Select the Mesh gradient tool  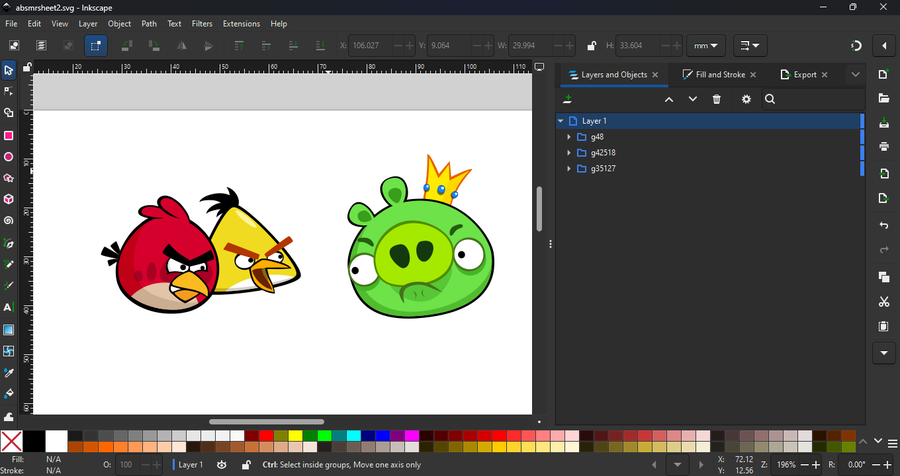pos(9,351)
